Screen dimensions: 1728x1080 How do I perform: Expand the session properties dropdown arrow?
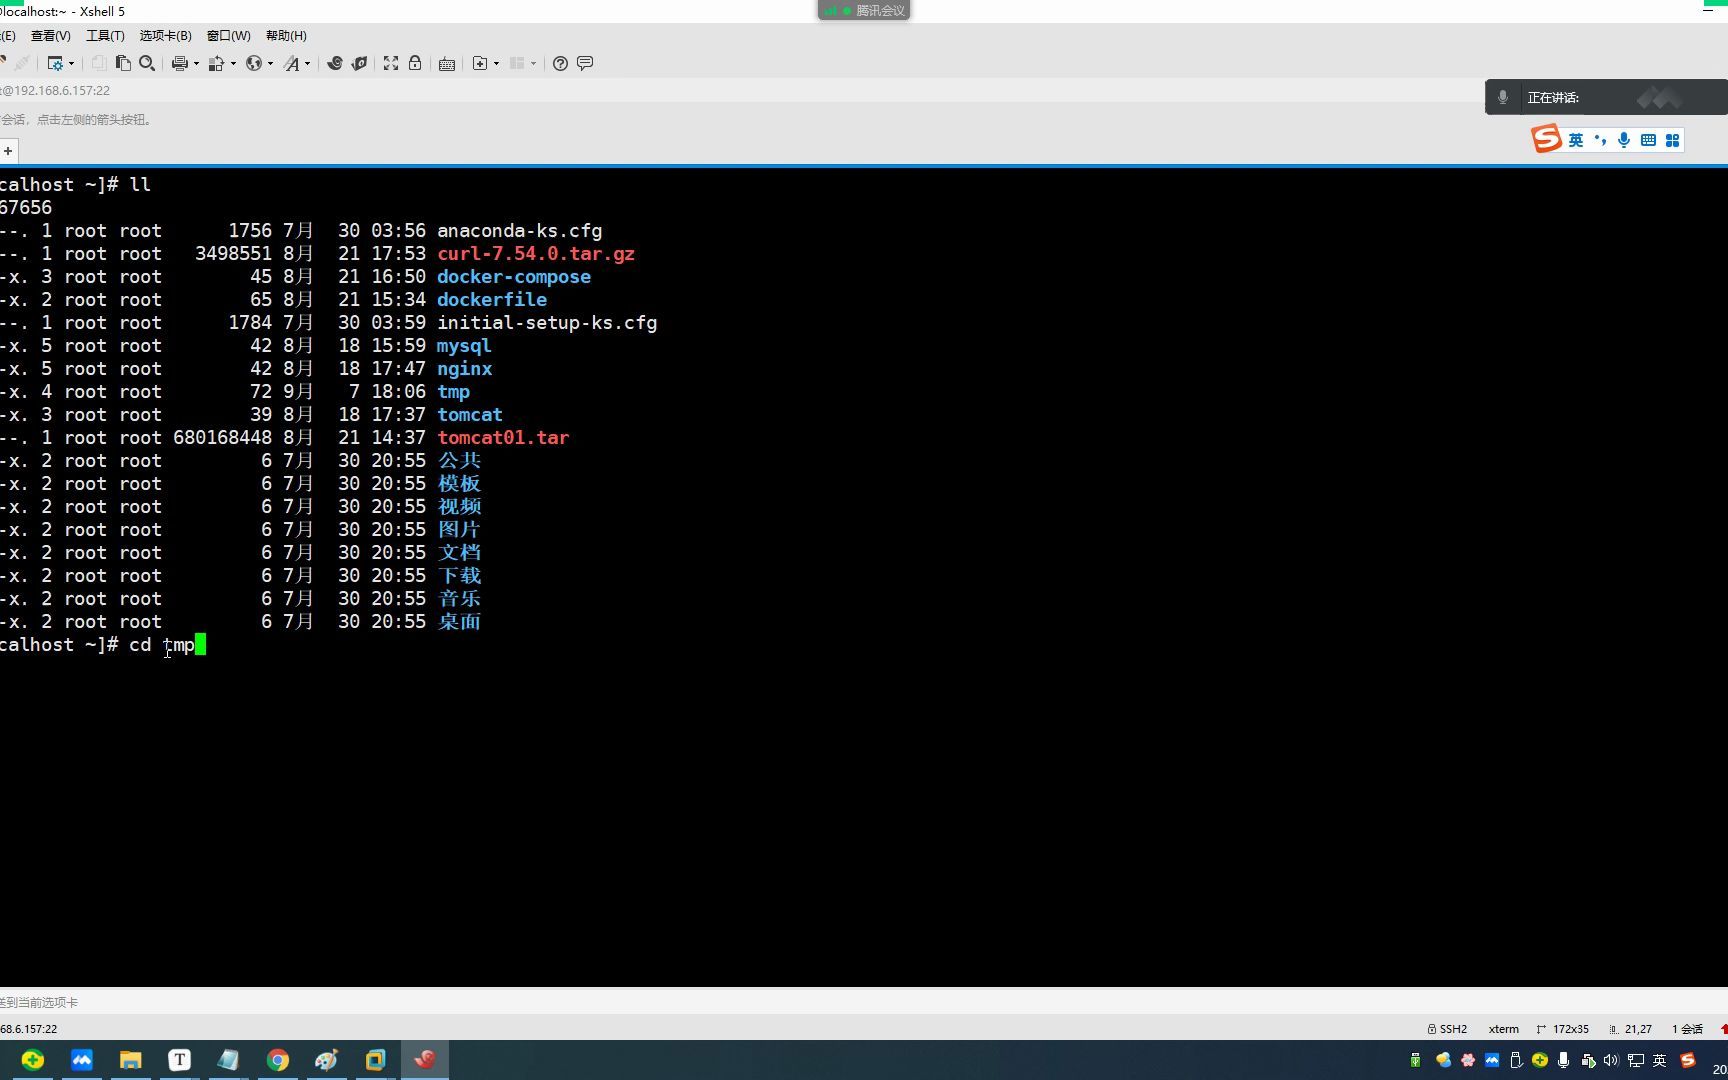point(71,64)
